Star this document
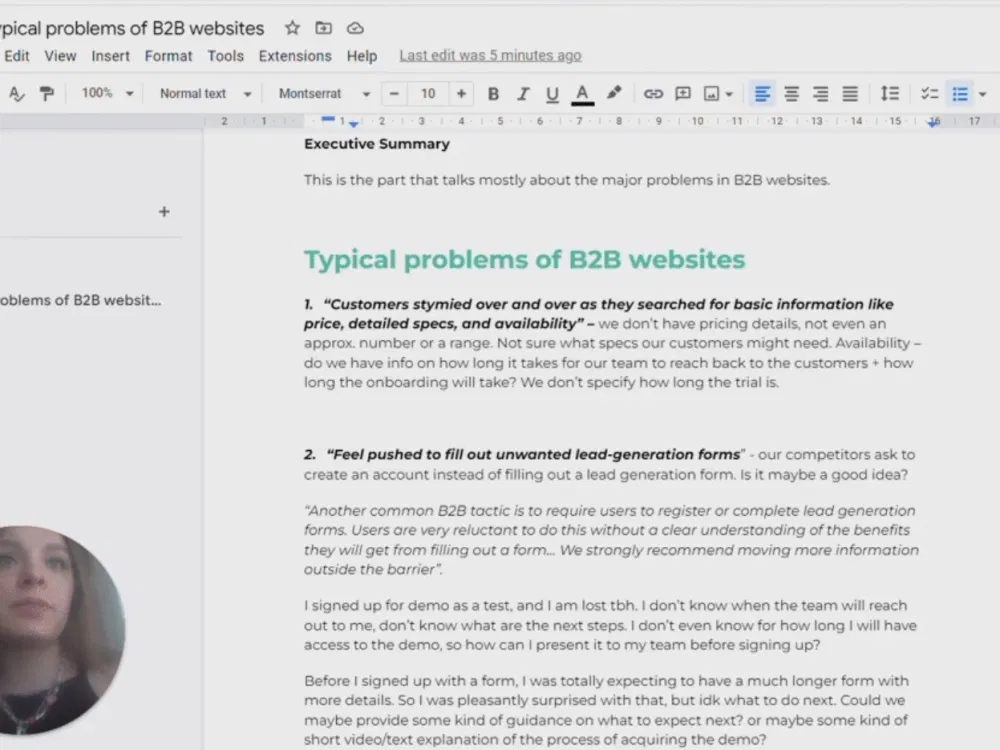 click(292, 28)
